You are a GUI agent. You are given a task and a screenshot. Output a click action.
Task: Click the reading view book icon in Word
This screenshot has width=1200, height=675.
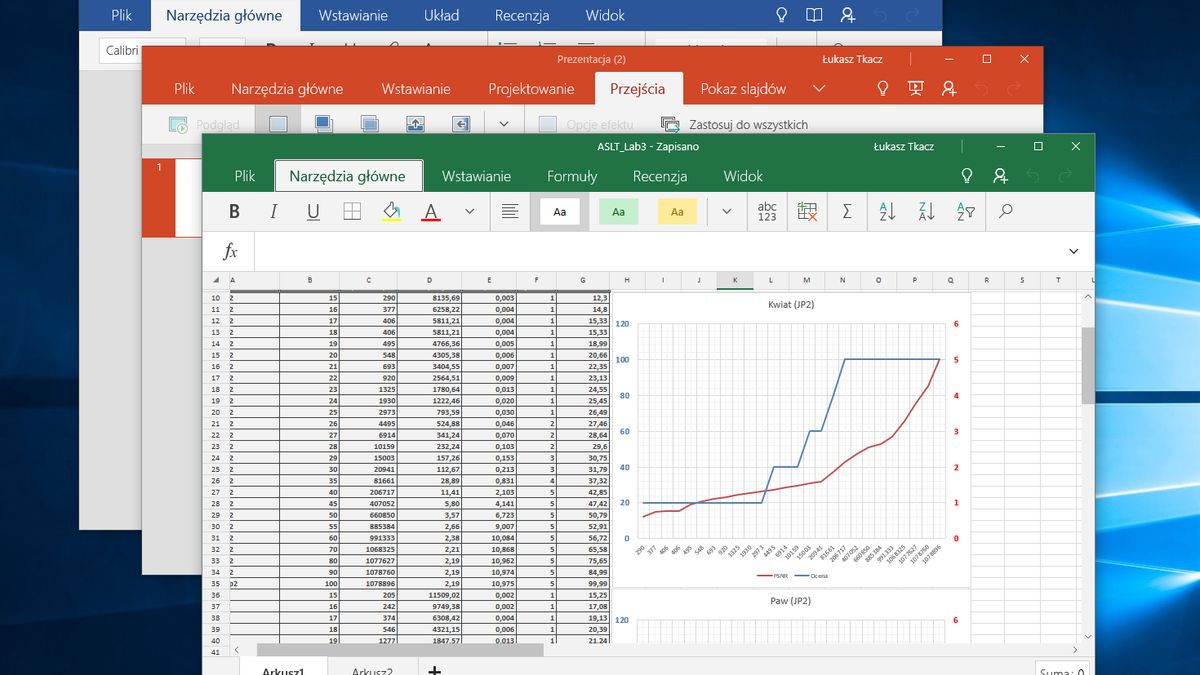815,15
